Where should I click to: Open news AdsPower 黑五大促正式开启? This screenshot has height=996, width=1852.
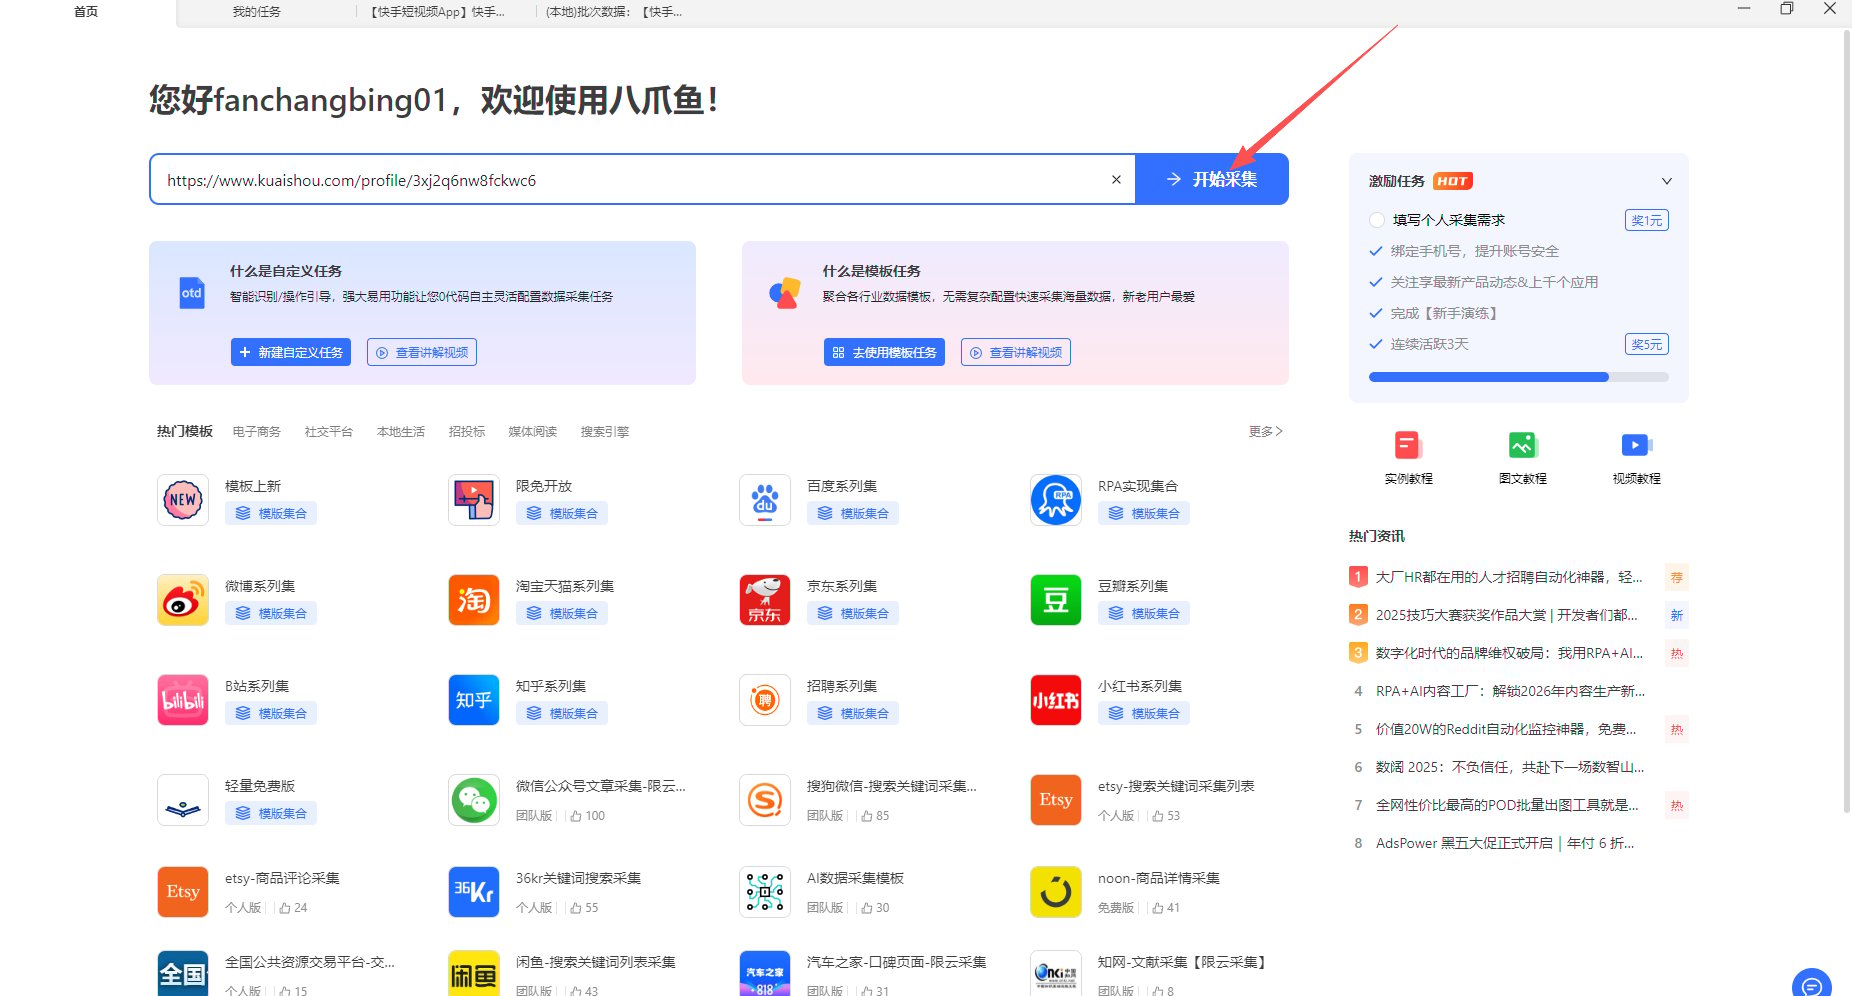[1505, 843]
